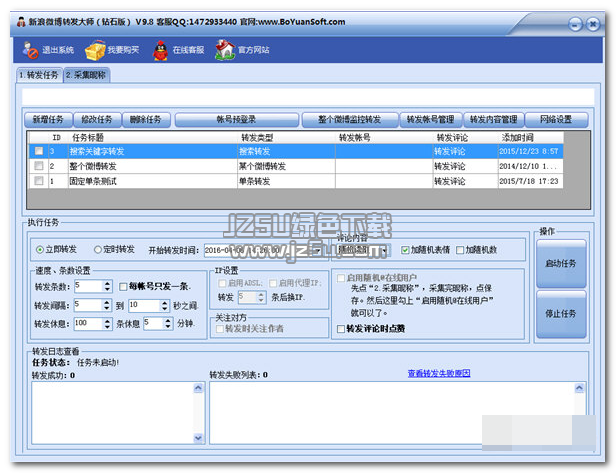
Task: Click the 转发成功 log list box
Action: (x=118, y=413)
